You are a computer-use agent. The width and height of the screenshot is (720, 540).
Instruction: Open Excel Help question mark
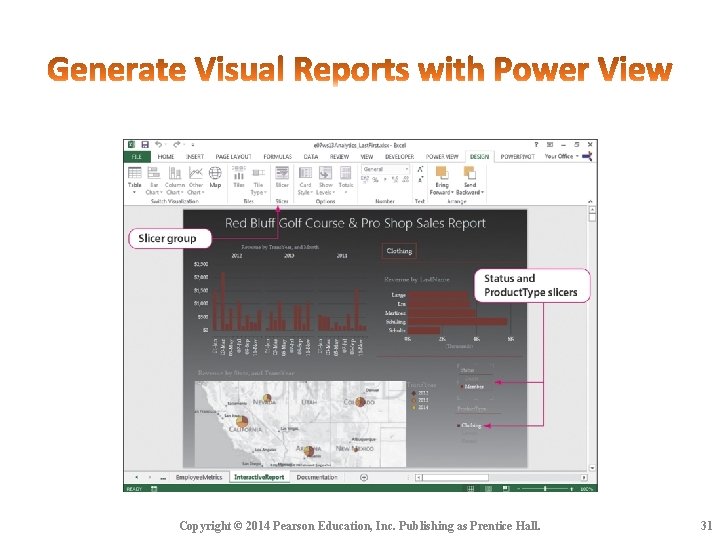pyautogui.click(x=536, y=145)
